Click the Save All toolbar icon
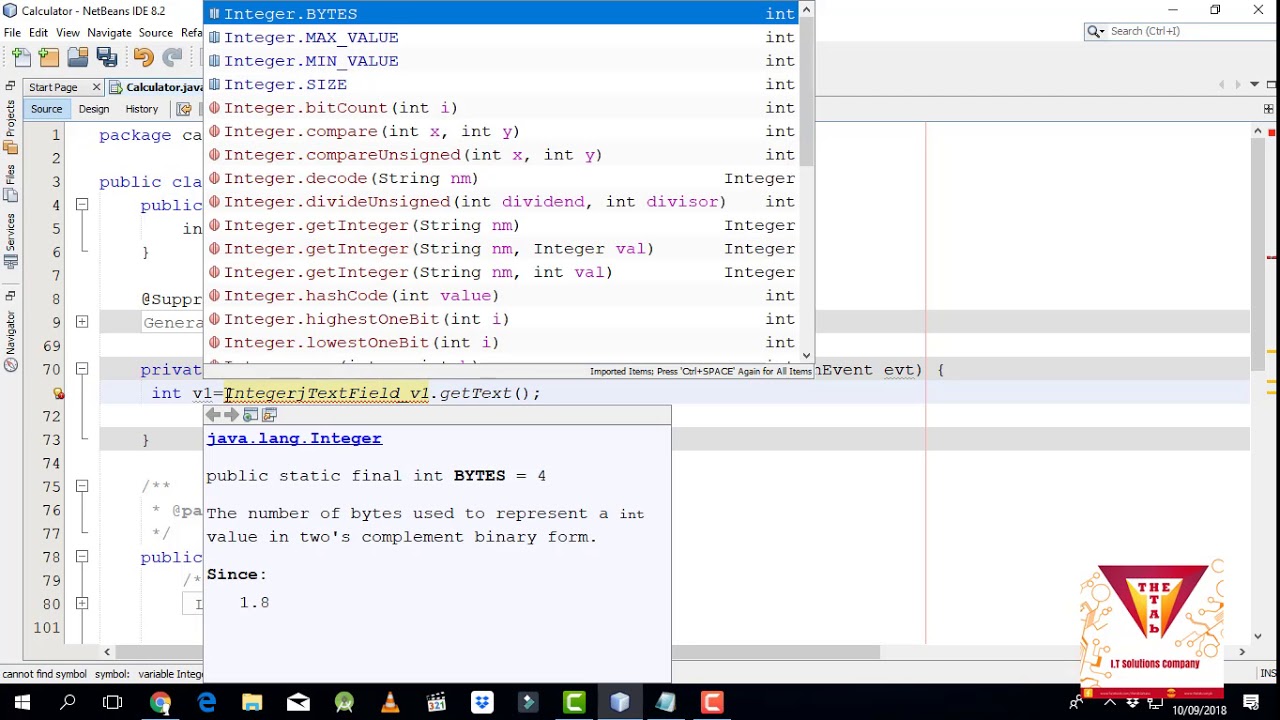 pyautogui.click(x=107, y=58)
